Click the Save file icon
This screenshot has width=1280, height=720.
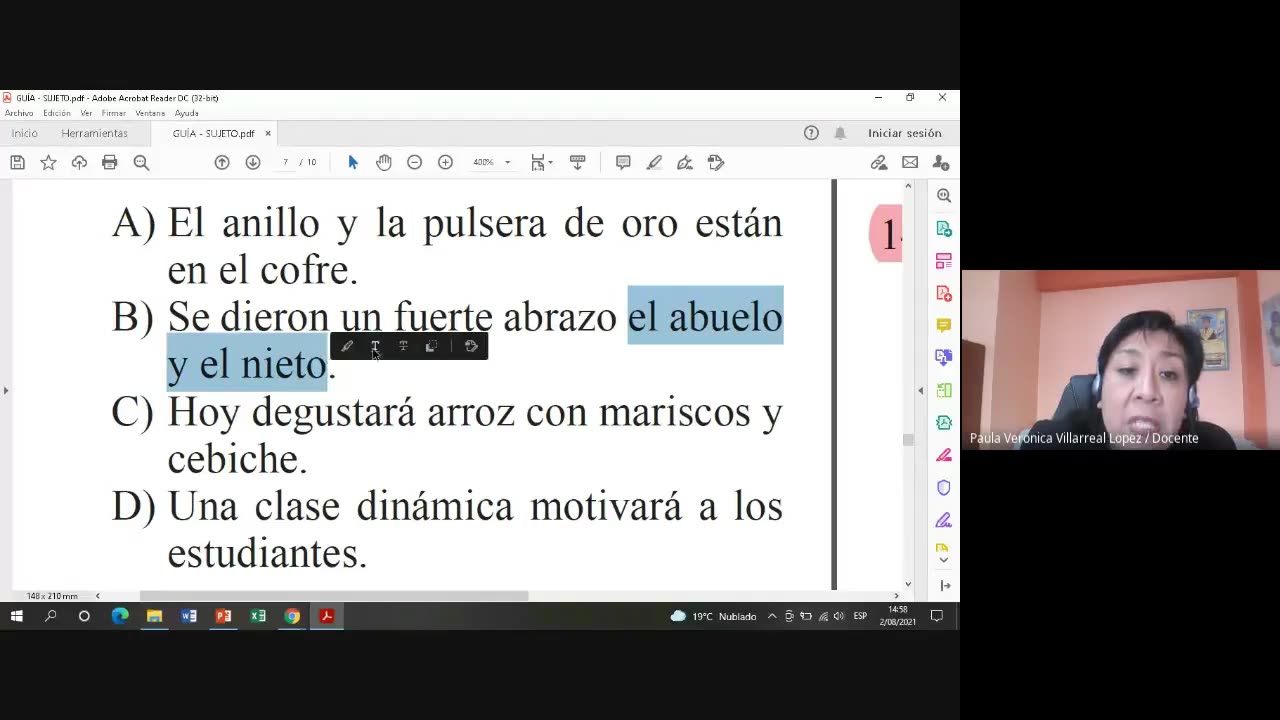point(17,162)
